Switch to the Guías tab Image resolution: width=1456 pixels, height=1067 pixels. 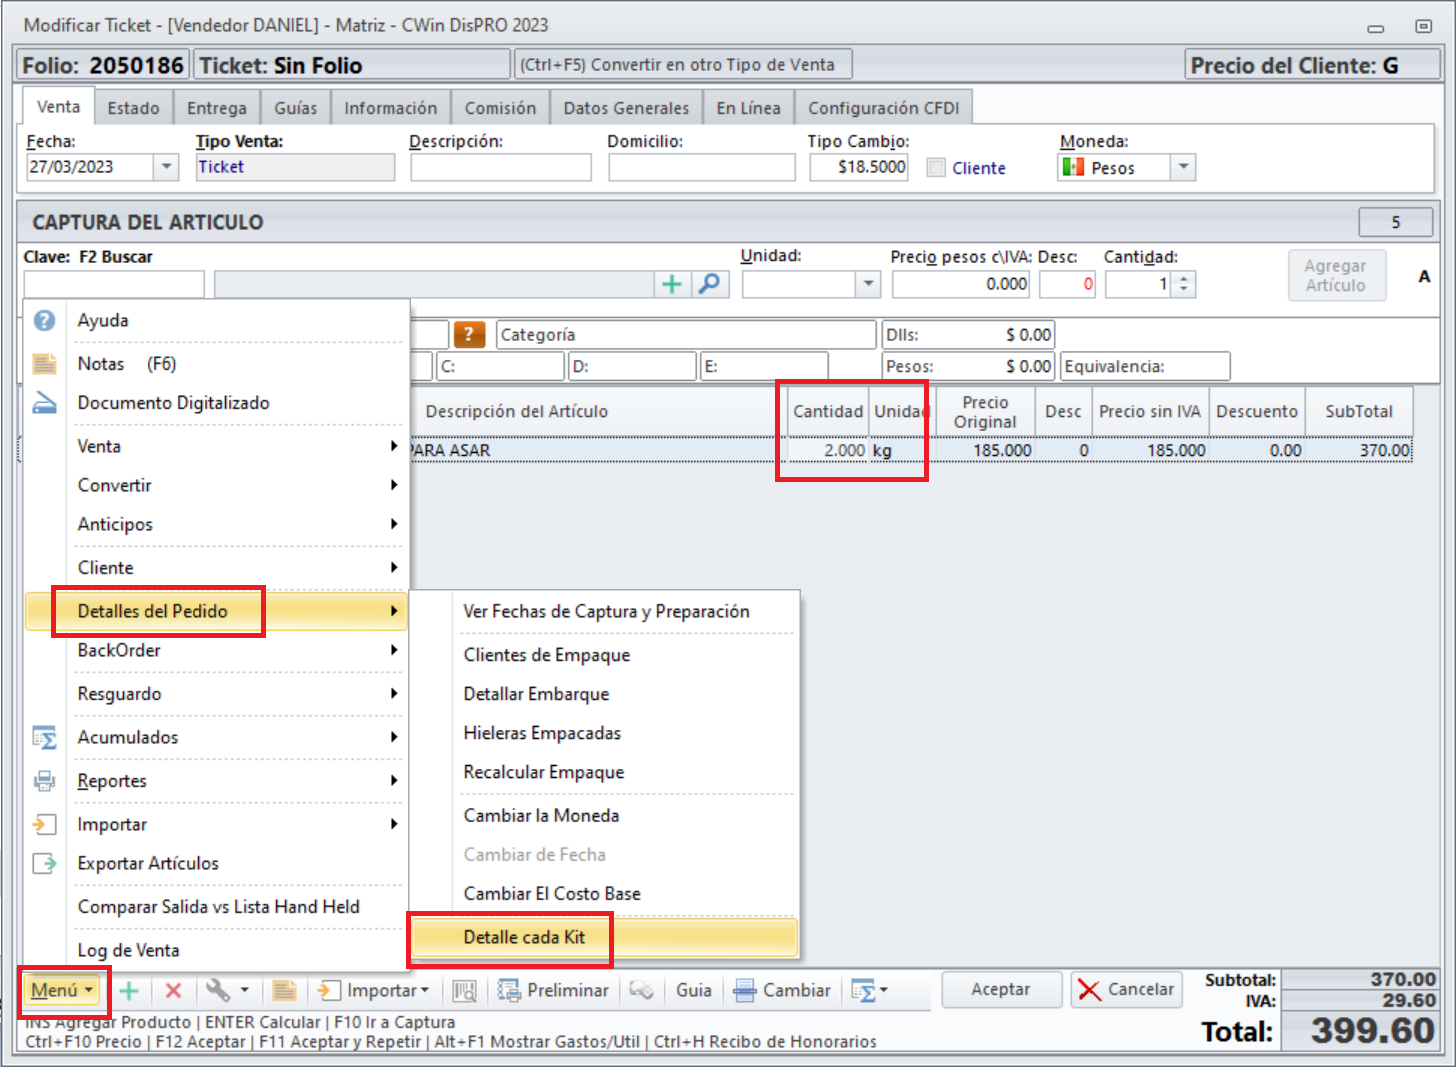pyautogui.click(x=296, y=107)
